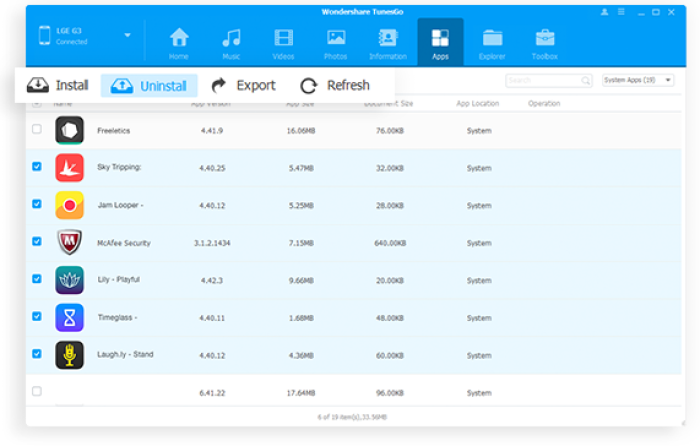
Task: Open the Toolbox section
Action: point(545,44)
